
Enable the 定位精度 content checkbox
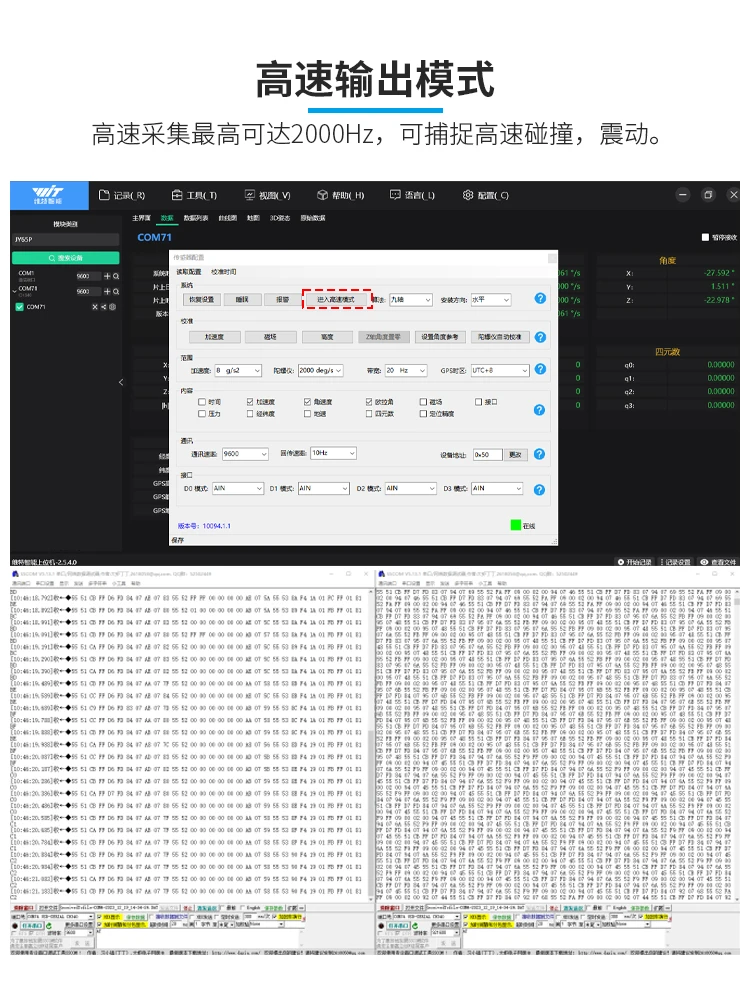(x=423, y=414)
